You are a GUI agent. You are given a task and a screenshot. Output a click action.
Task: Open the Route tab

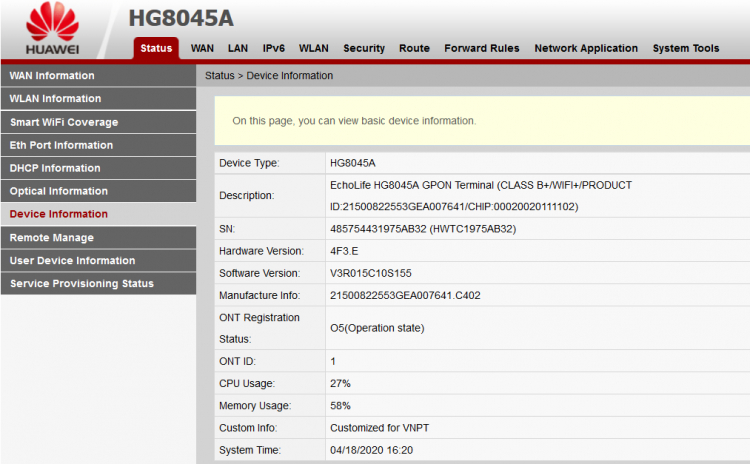[414, 48]
